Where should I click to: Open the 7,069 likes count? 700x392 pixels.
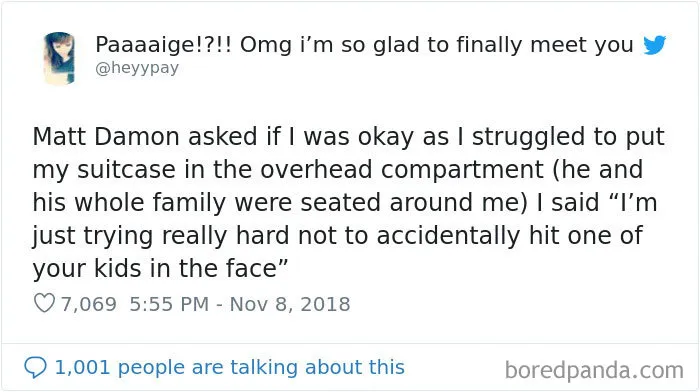pyautogui.click(x=88, y=304)
